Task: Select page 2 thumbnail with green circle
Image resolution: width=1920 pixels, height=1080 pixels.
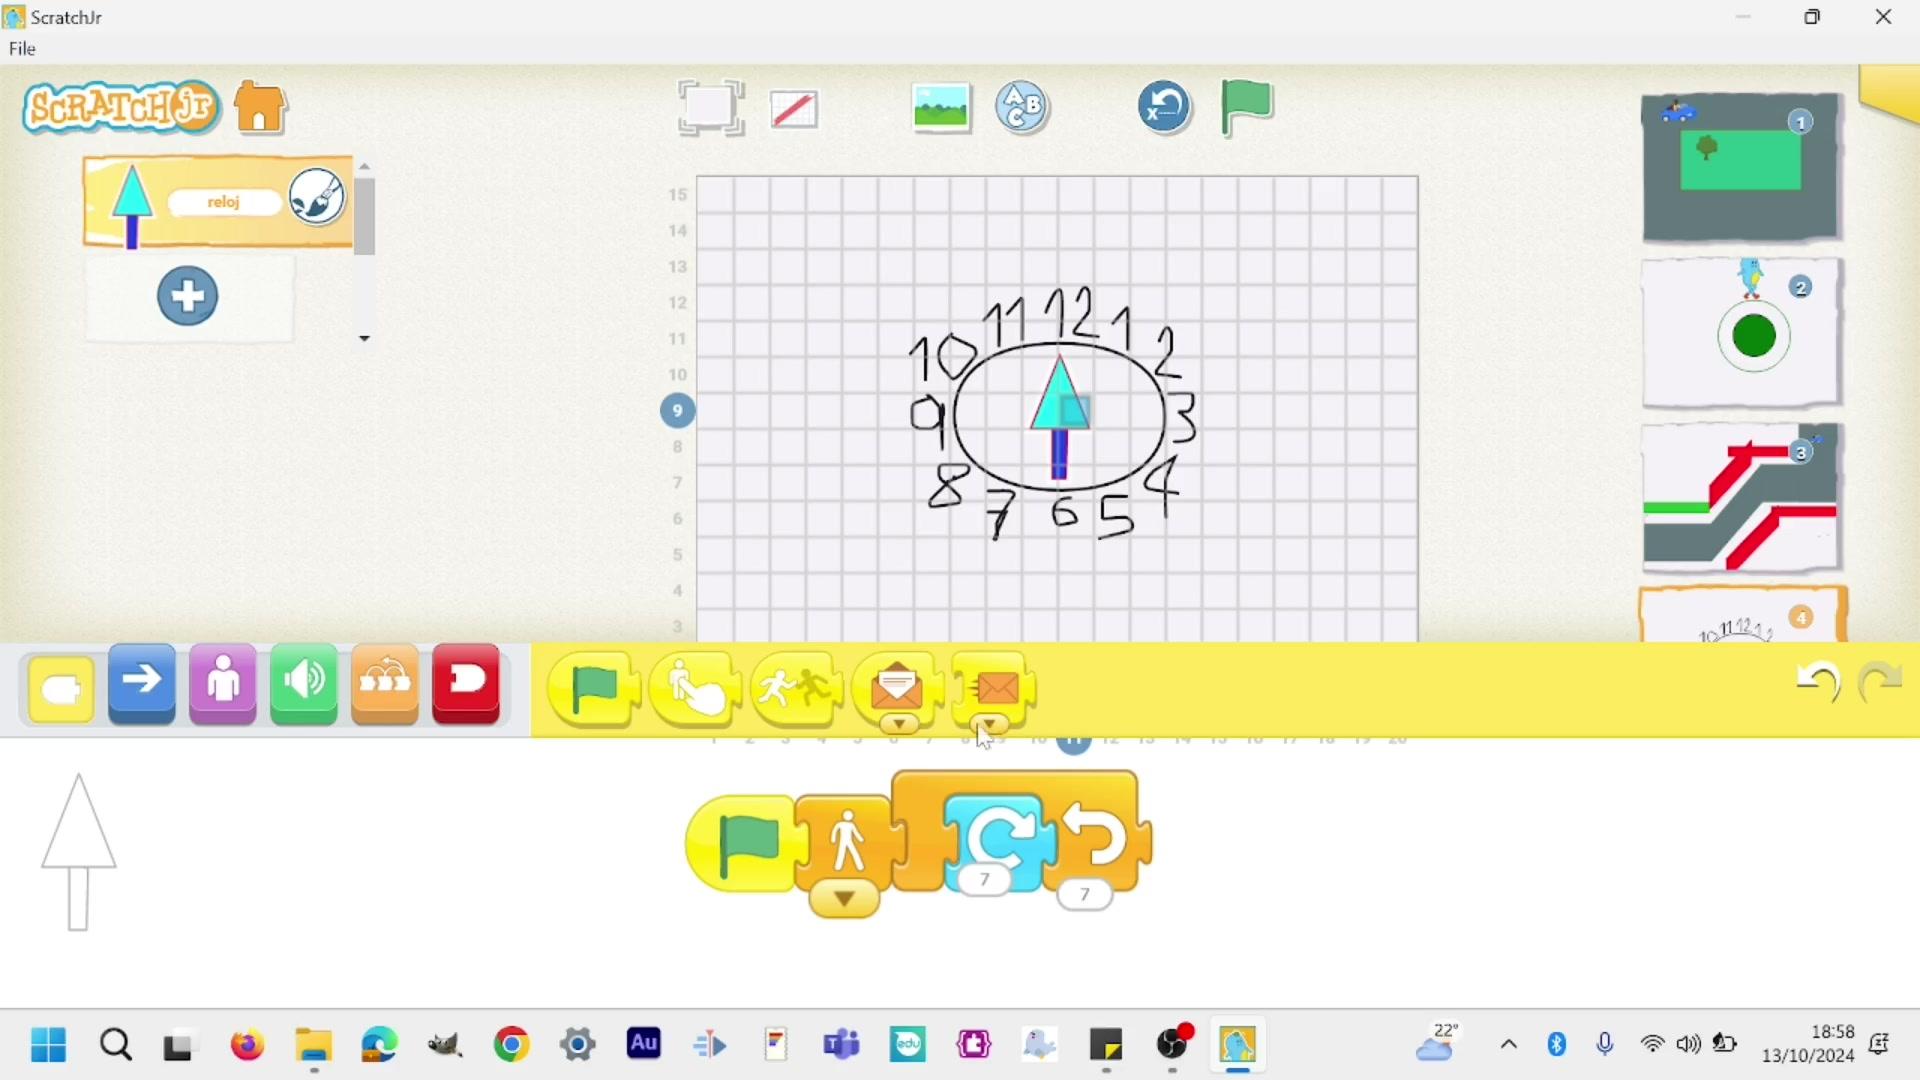Action: coord(1741,333)
